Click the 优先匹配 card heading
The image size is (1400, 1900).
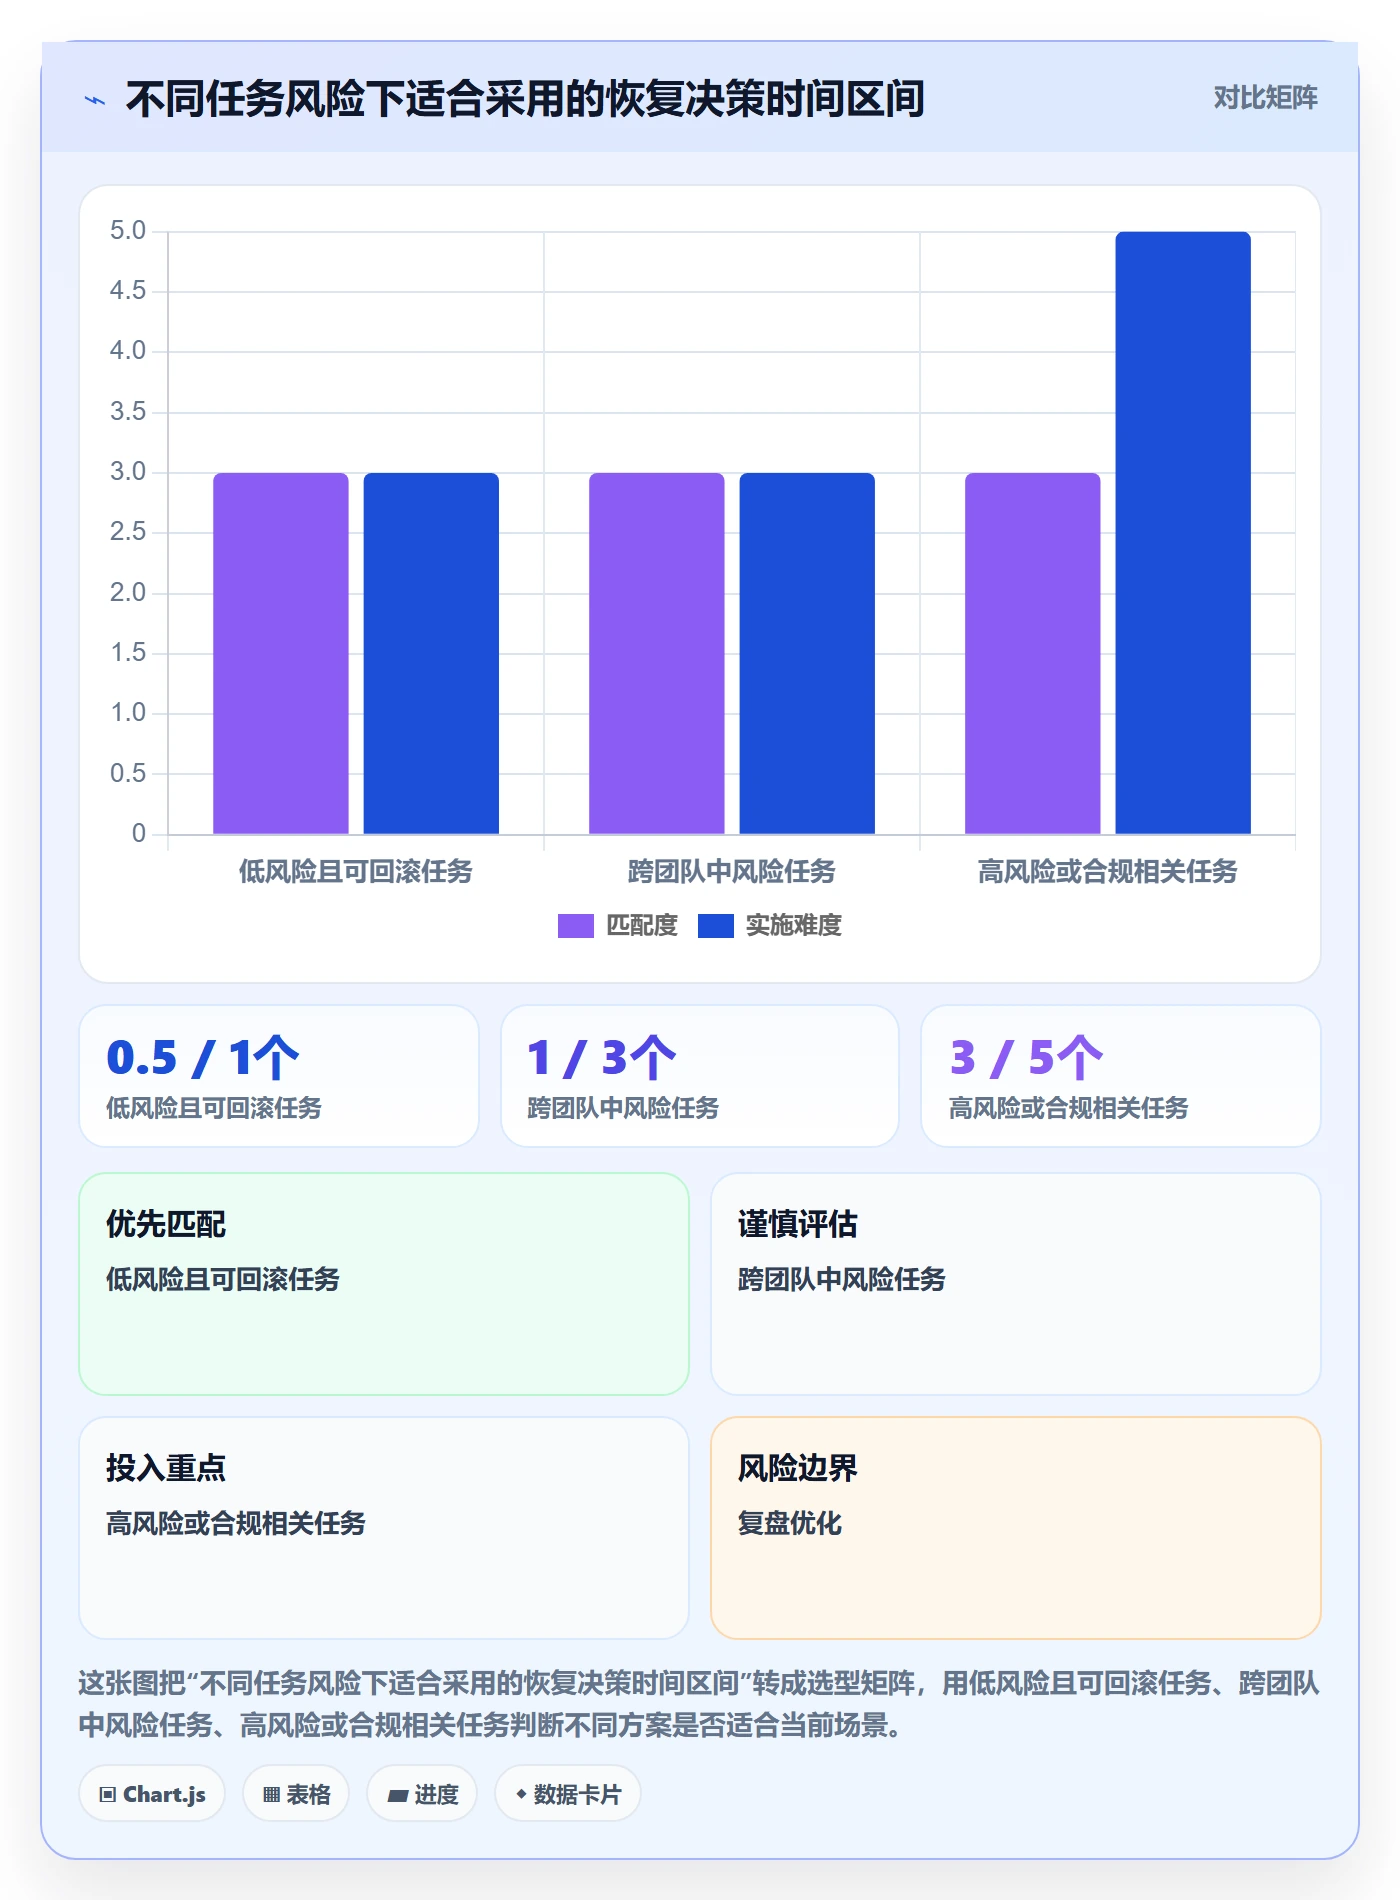(166, 1224)
